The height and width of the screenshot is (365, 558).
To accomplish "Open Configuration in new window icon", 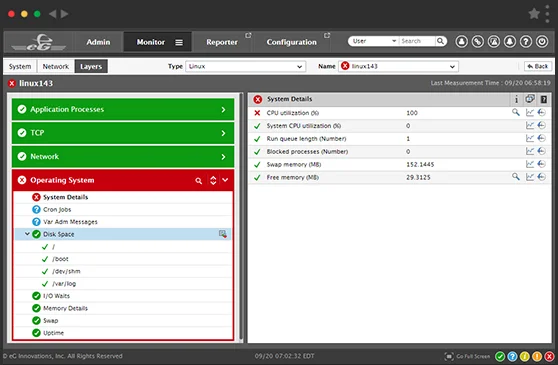I will 327,35.
